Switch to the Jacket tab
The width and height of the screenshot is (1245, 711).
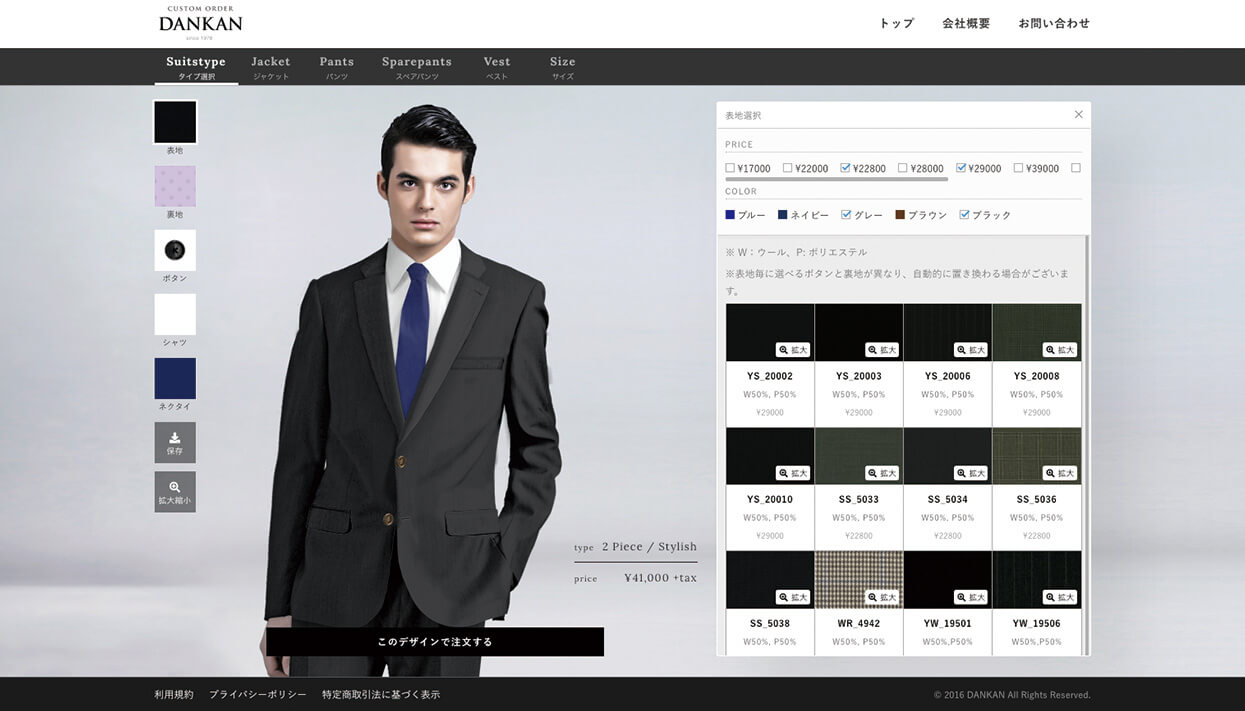coord(271,66)
